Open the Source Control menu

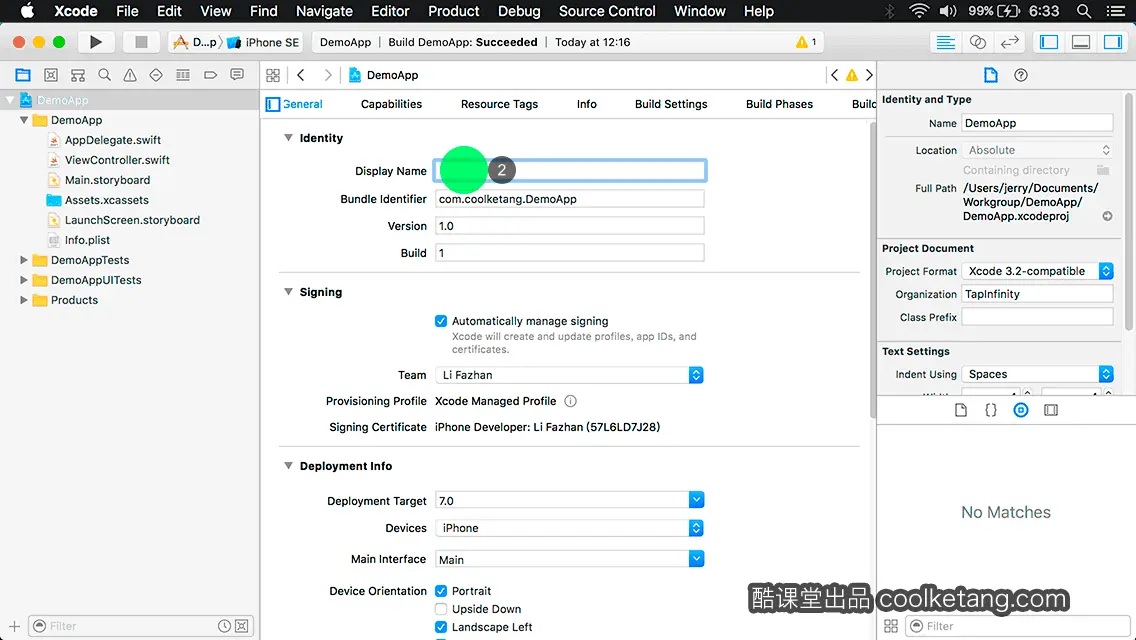pyautogui.click(x=607, y=11)
